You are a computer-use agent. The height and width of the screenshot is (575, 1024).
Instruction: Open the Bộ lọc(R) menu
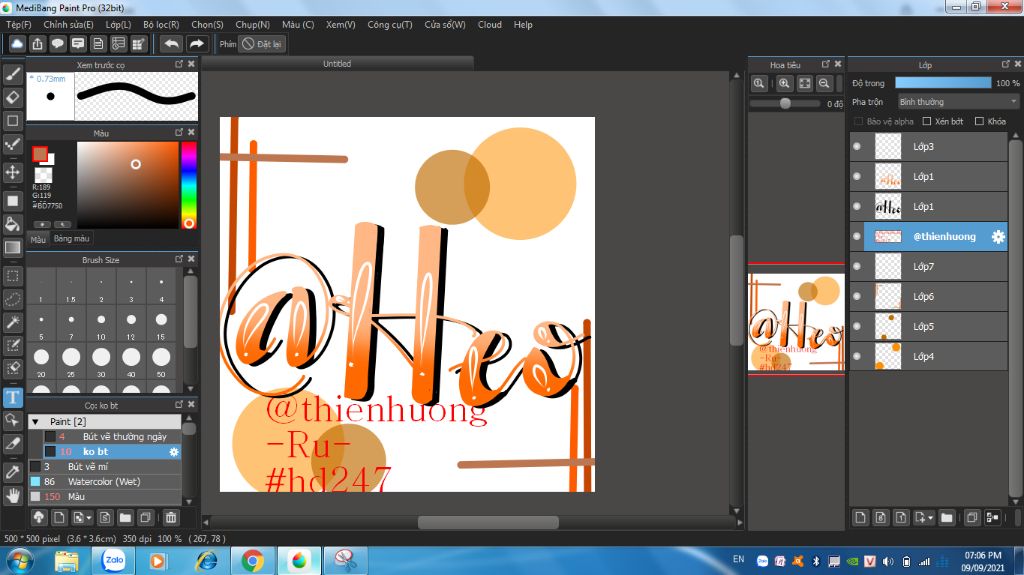click(161, 24)
